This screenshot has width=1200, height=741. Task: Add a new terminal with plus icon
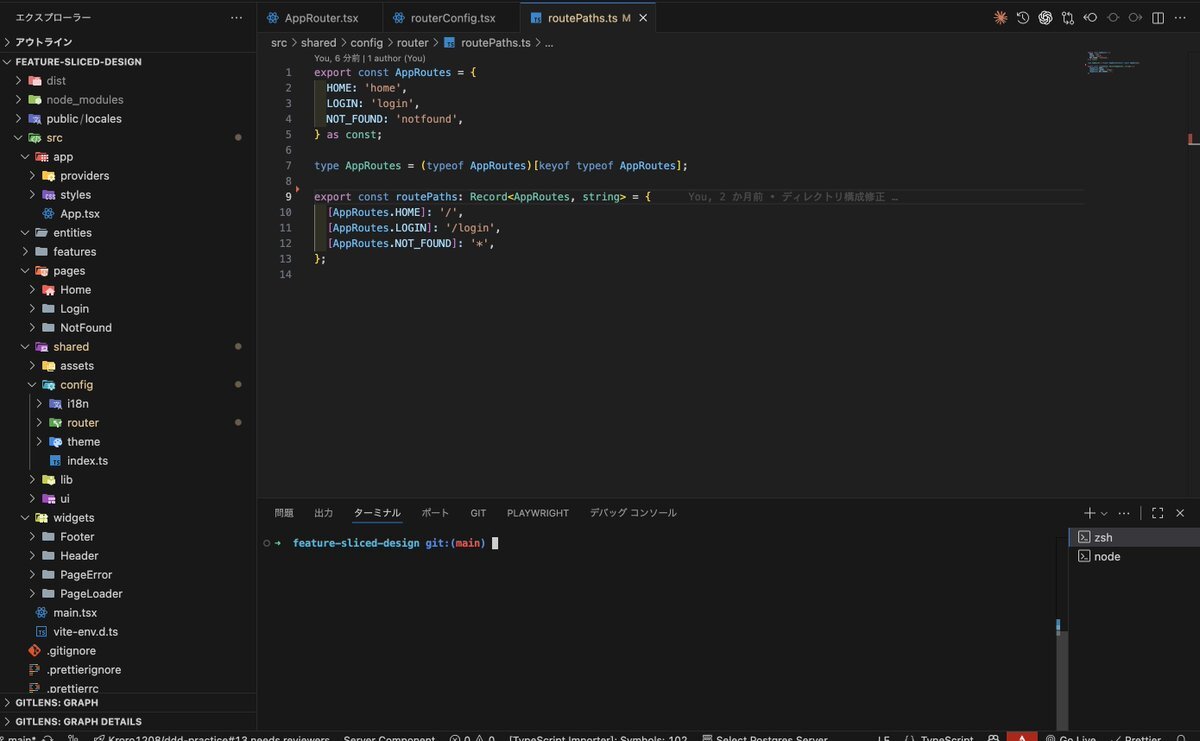[x=1089, y=513]
